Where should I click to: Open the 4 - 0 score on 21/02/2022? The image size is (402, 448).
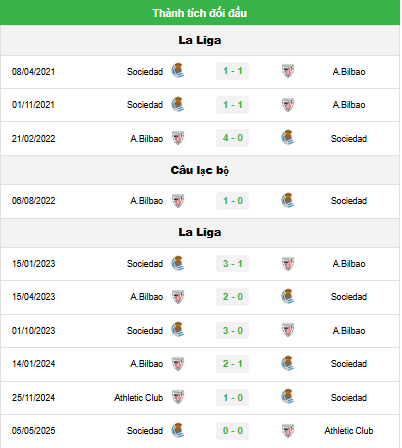pos(232,138)
